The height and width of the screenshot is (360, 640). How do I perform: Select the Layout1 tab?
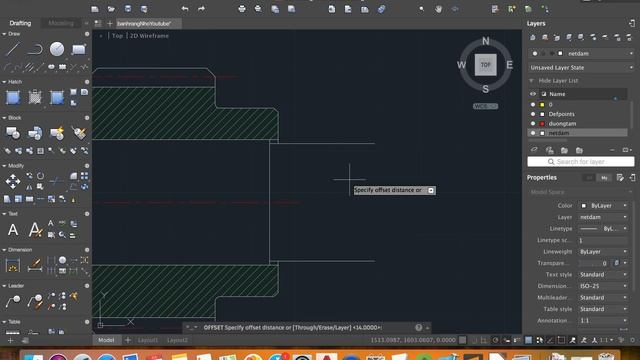click(148, 340)
